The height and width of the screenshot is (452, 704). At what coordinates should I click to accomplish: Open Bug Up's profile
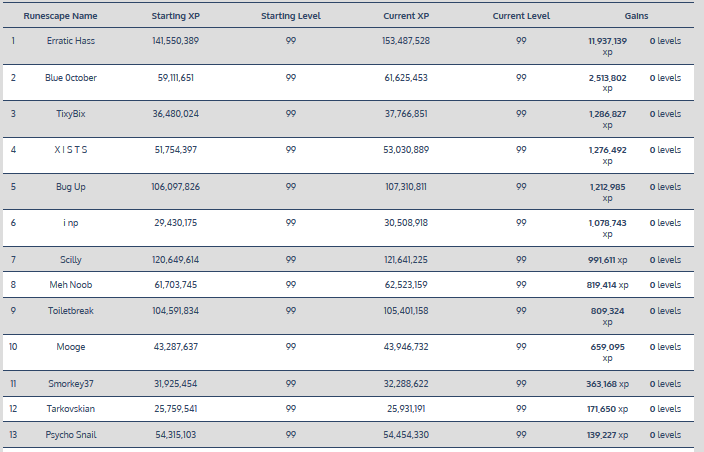pyautogui.click(x=71, y=187)
